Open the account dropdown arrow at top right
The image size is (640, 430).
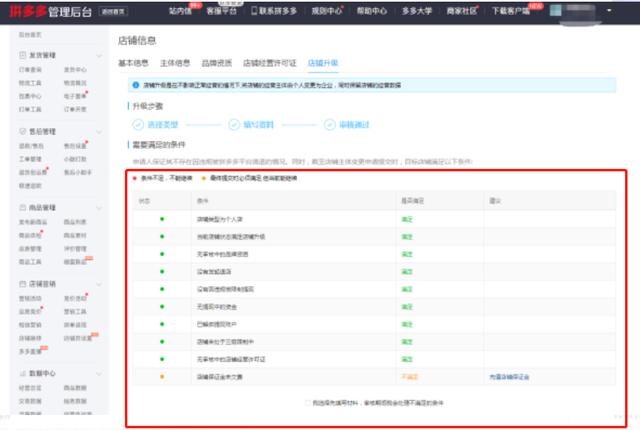tap(609, 11)
